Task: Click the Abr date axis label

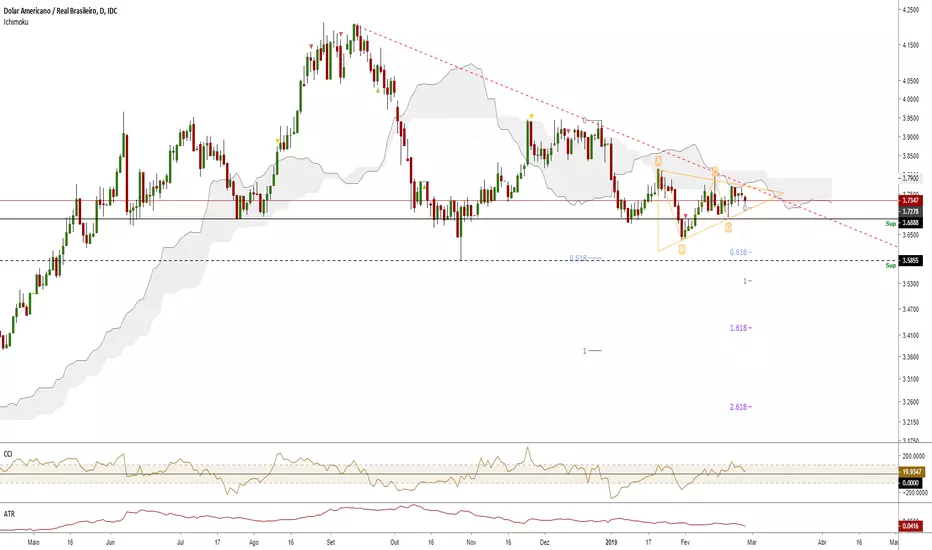Action: [823, 543]
